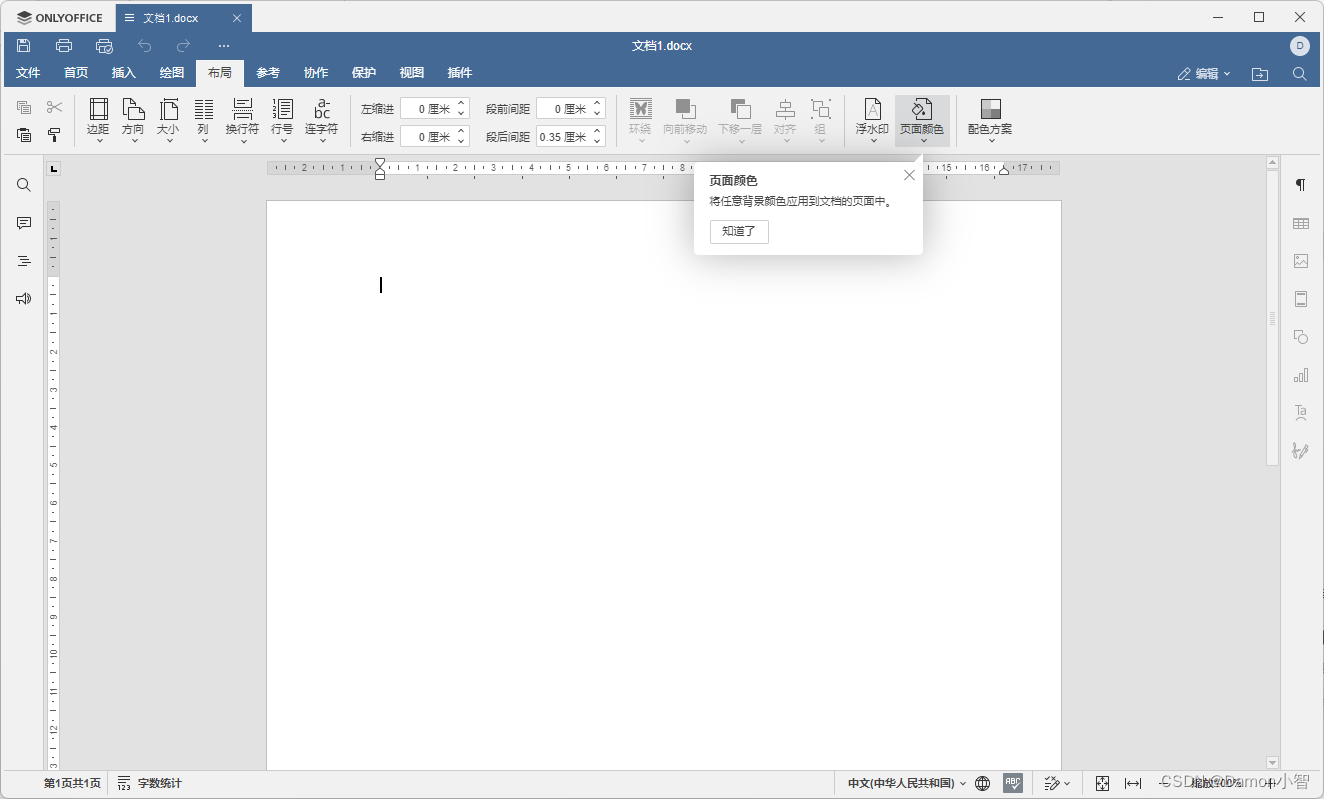1324x799 pixels.
Task: Click the Paste icon
Action: tap(24, 135)
